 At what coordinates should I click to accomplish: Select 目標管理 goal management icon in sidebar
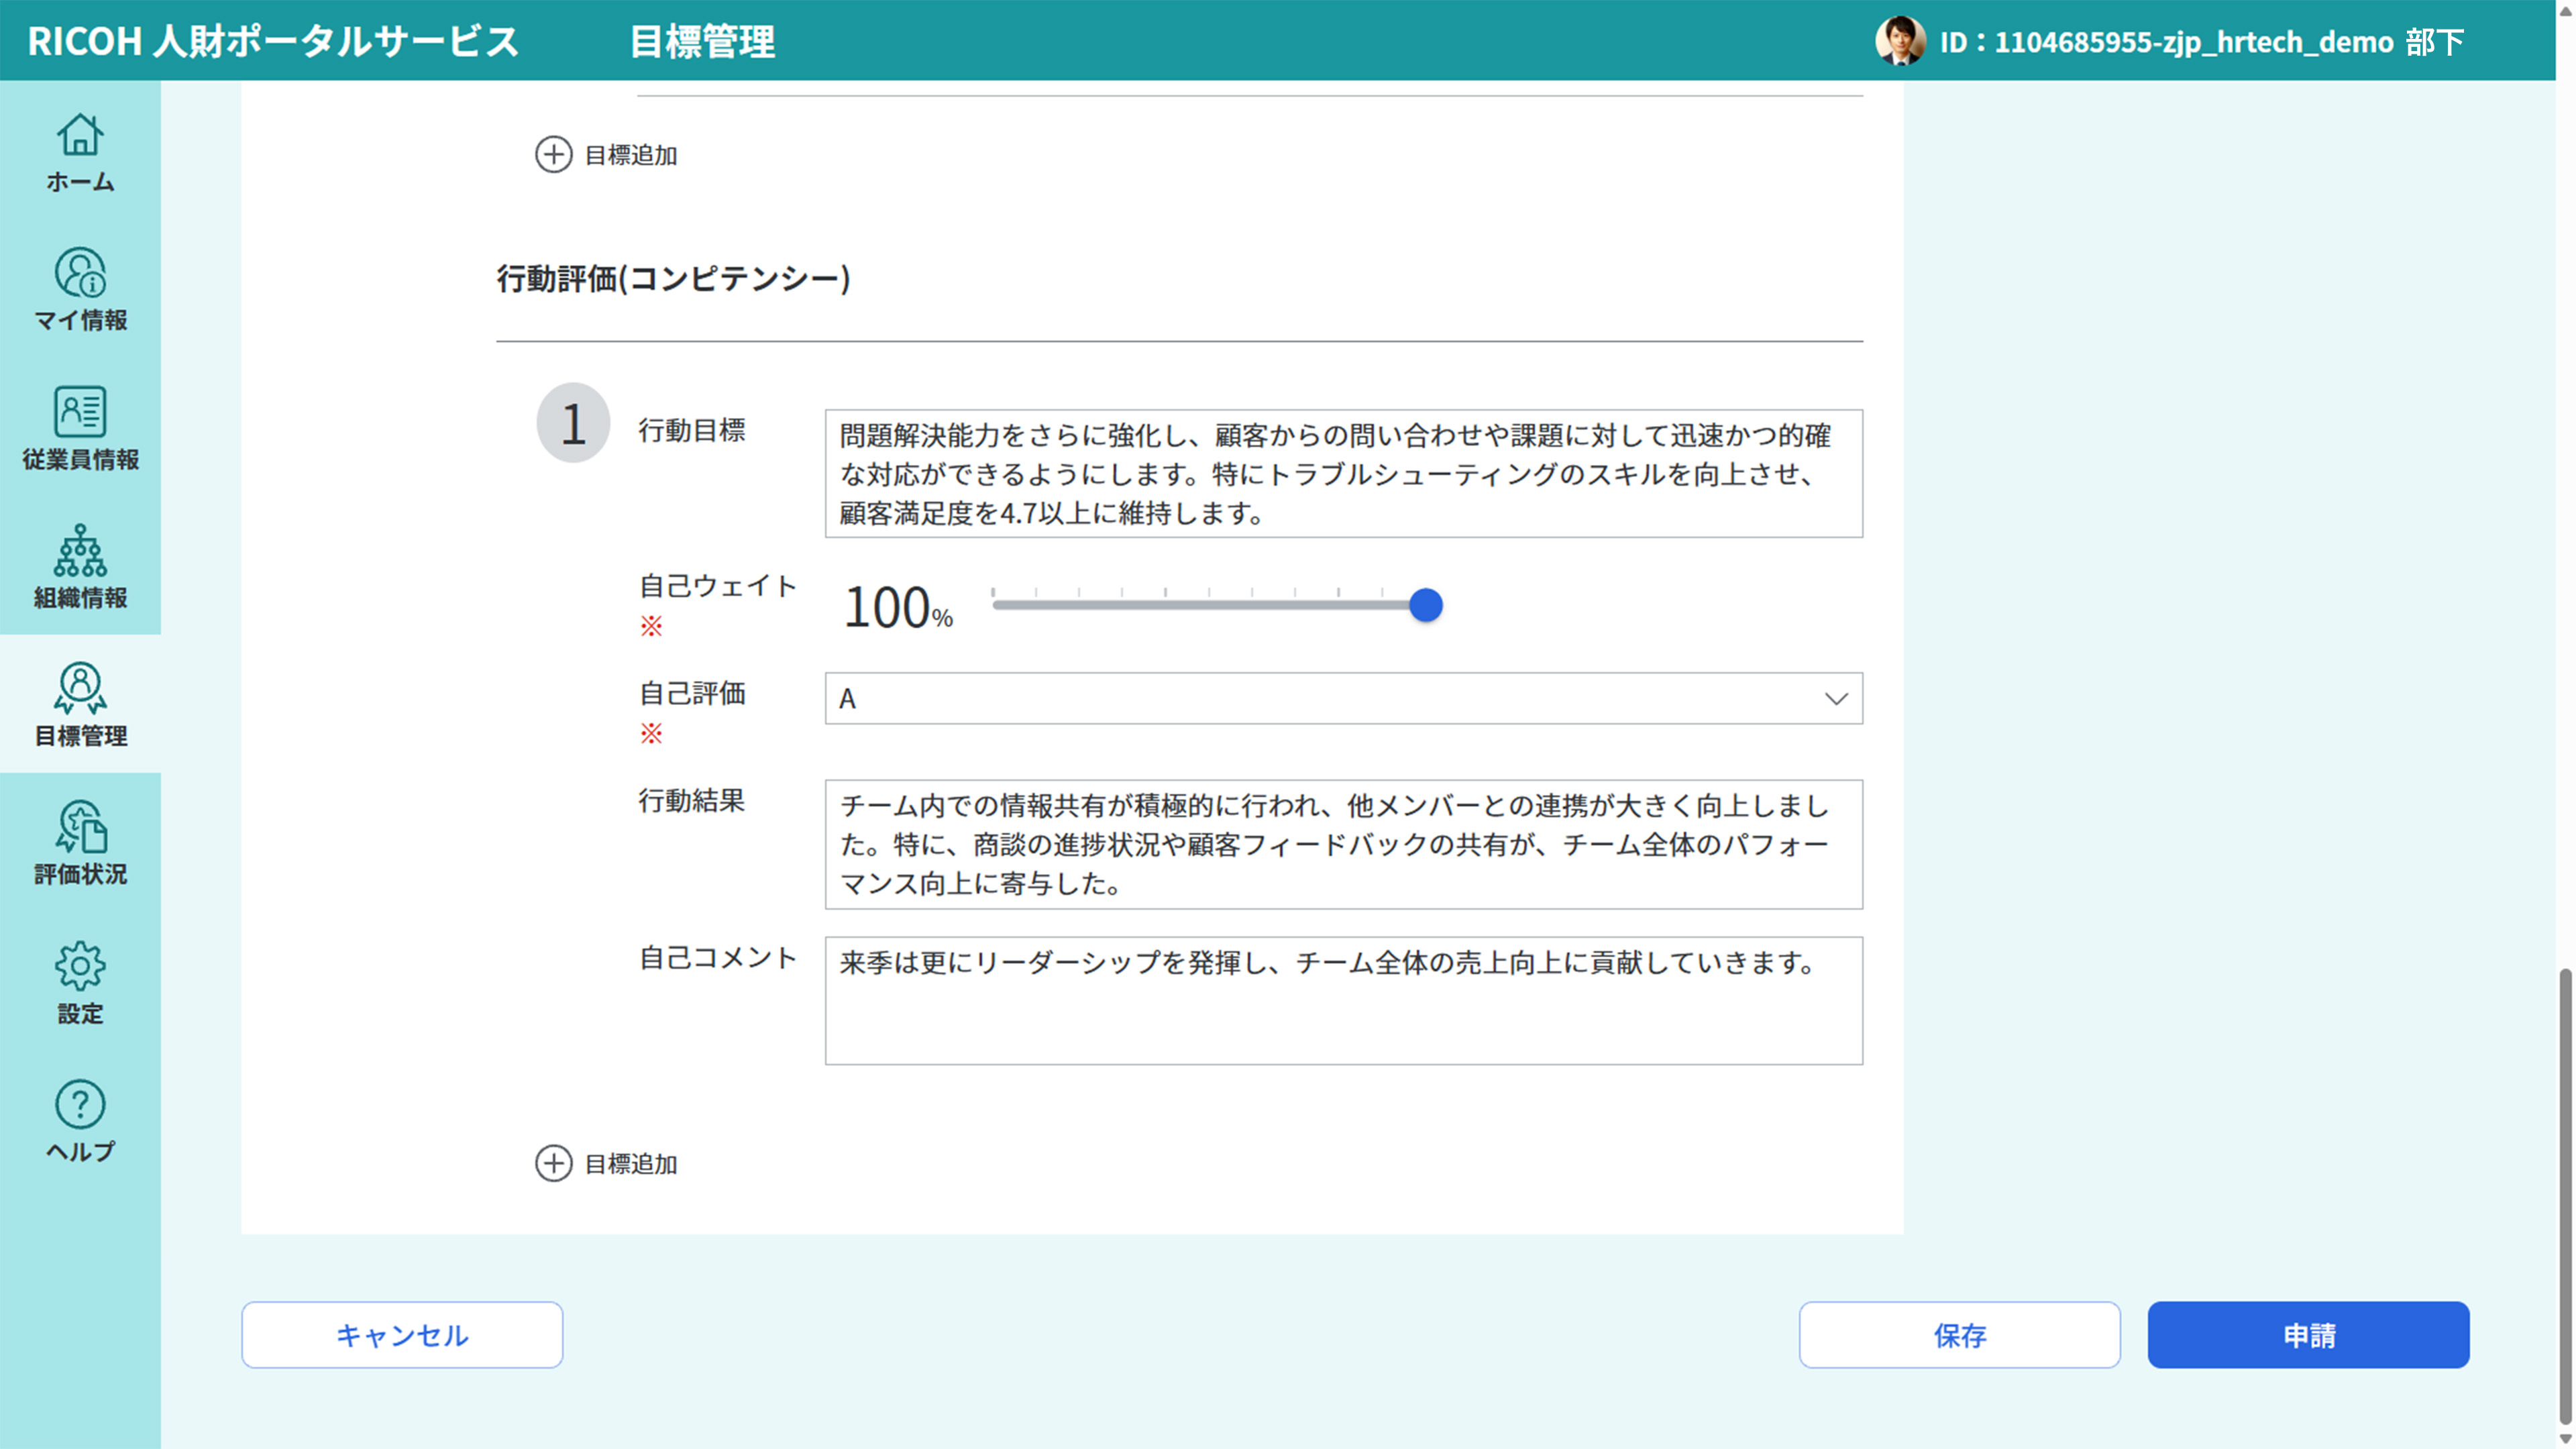pyautogui.click(x=80, y=688)
